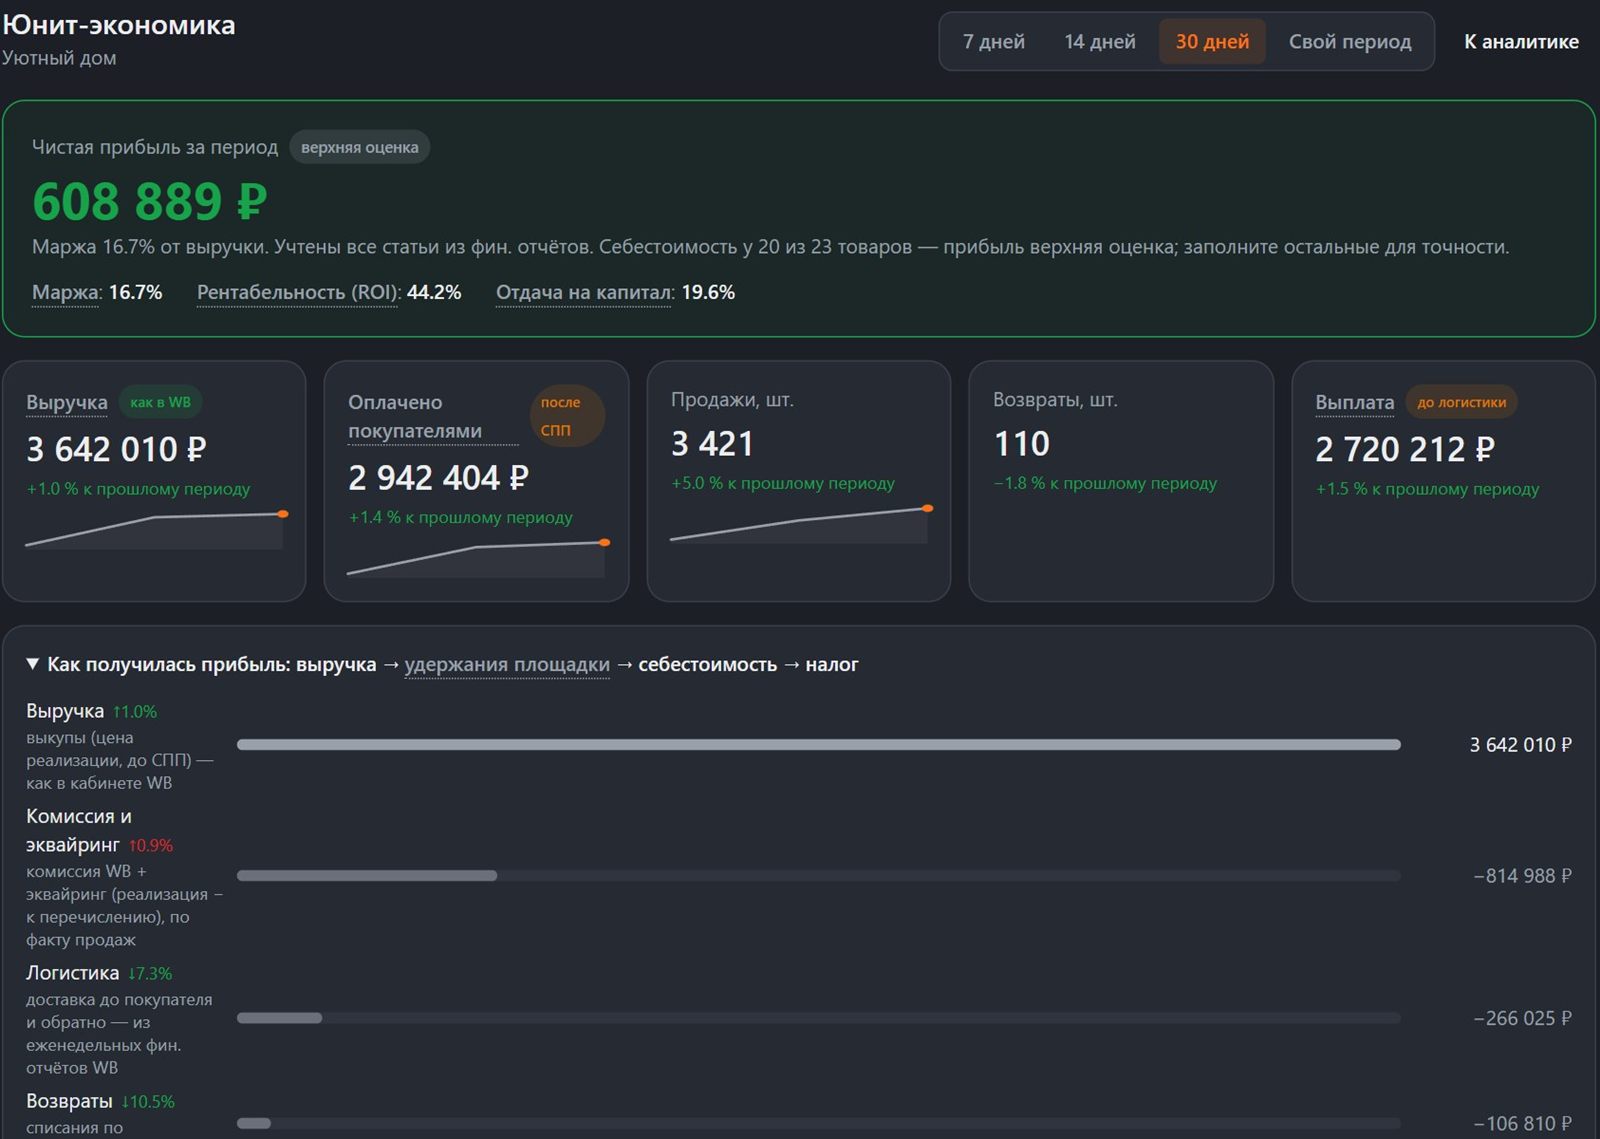This screenshot has height=1139, width=1600.
Task: Click the Выручка card sparkline chart
Action: (x=155, y=530)
